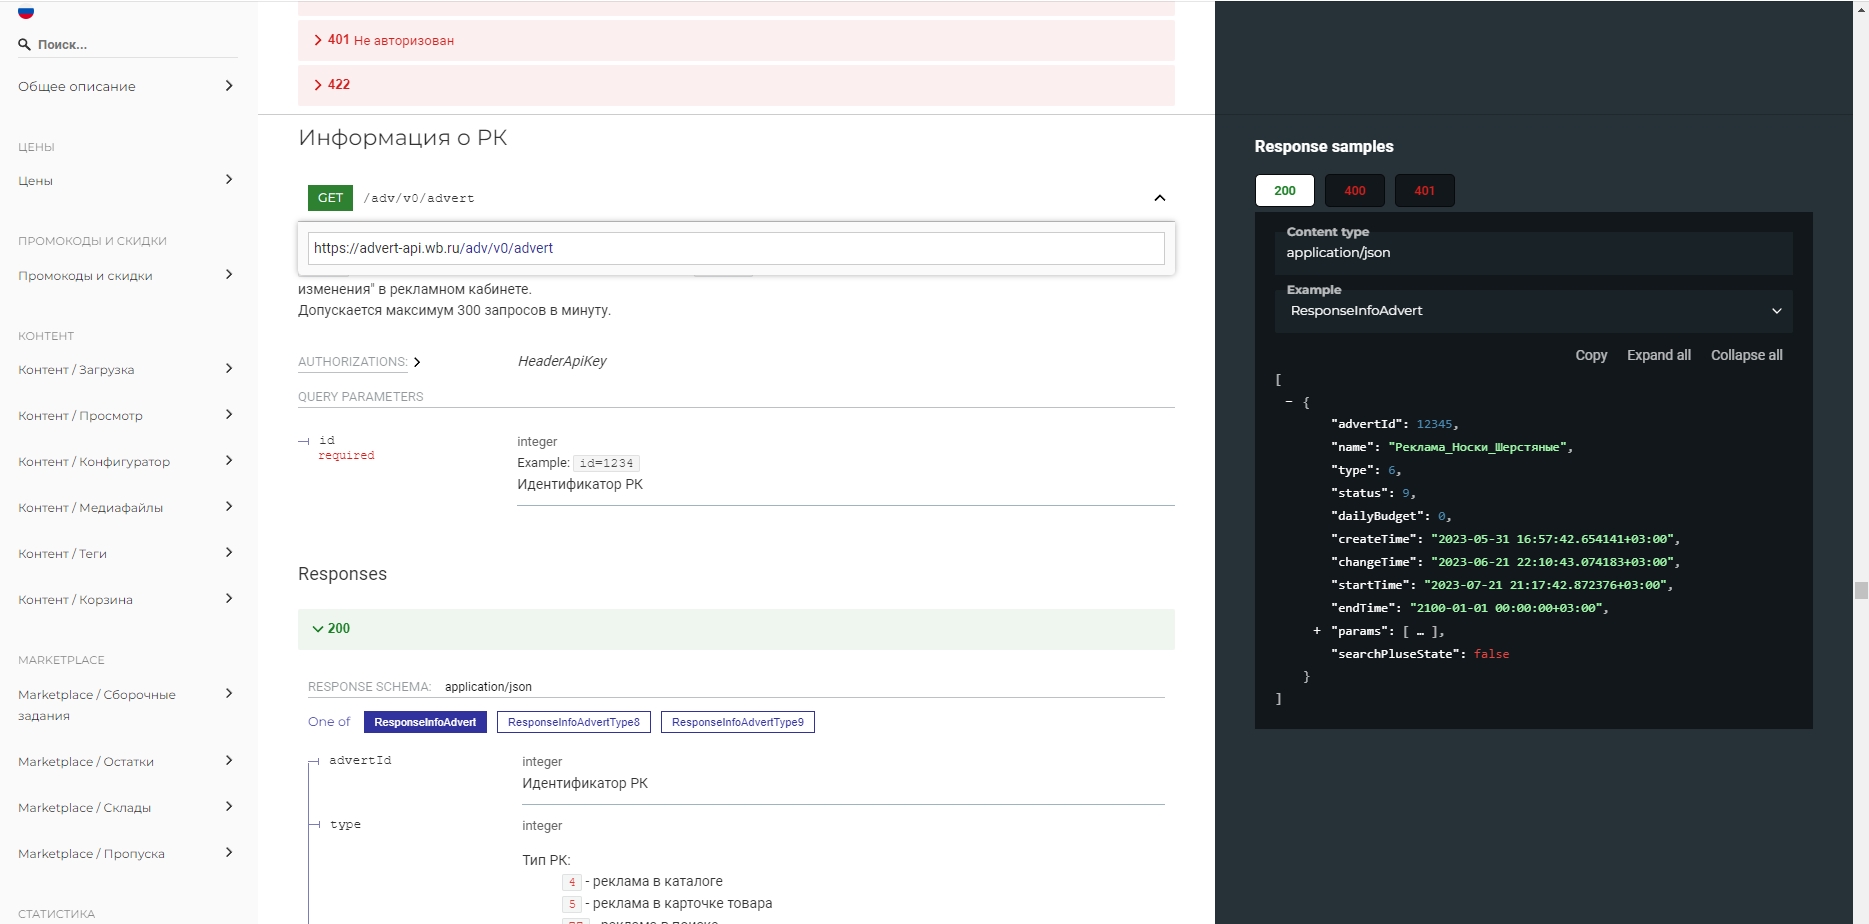This screenshot has width=1869, height=924.
Task: Select the ResponseInfoAdvertType8 schema option
Action: [573, 722]
